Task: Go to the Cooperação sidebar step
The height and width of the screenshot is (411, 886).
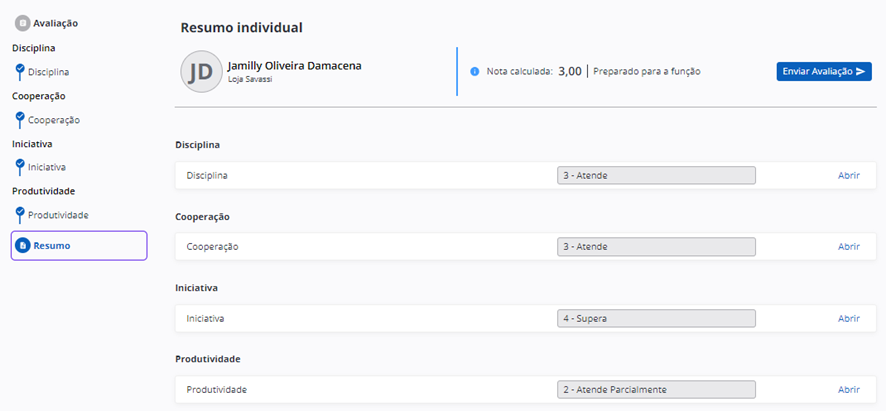Action: tap(54, 120)
